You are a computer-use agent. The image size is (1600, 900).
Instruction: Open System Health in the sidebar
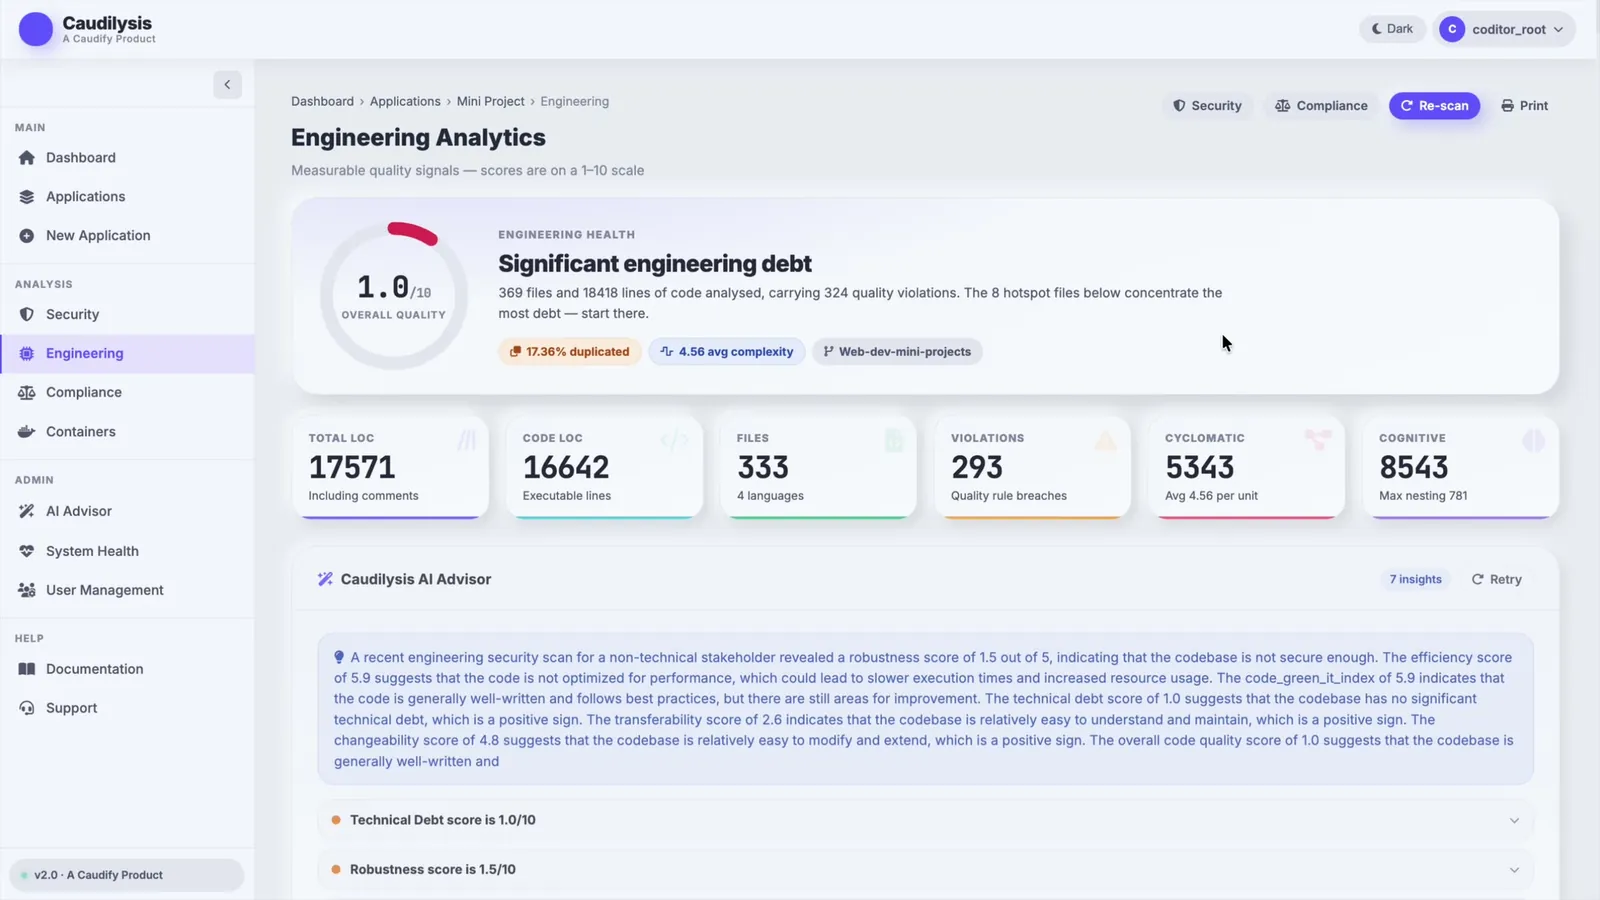127,551
